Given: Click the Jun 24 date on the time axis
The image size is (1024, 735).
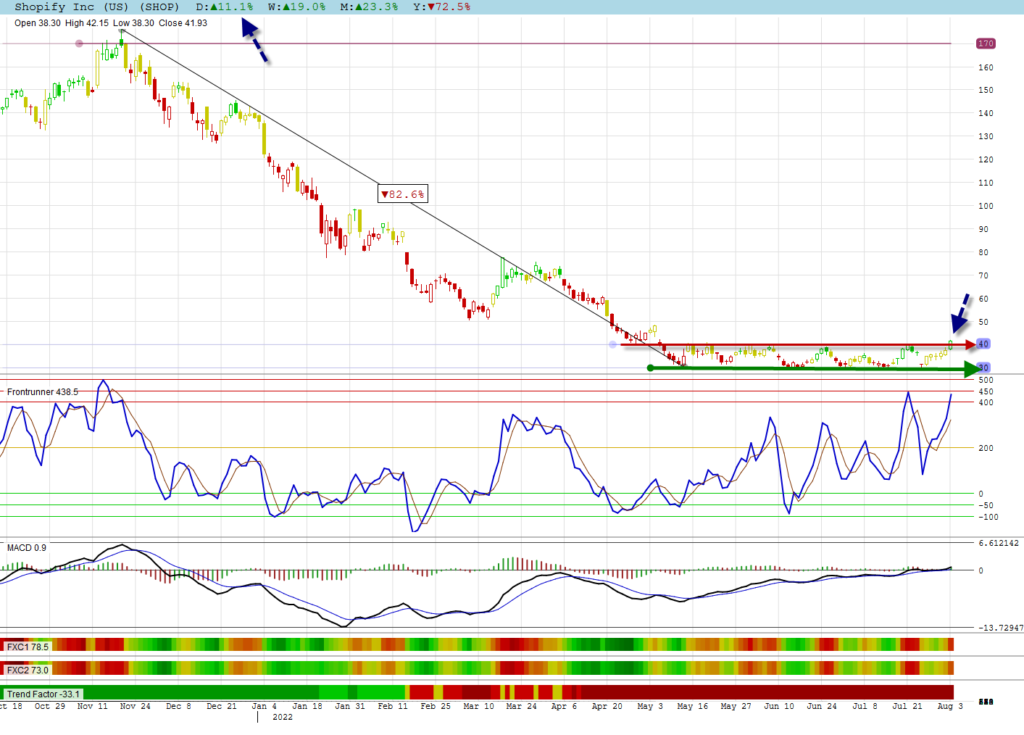Looking at the screenshot, I should pyautogui.click(x=822, y=706).
